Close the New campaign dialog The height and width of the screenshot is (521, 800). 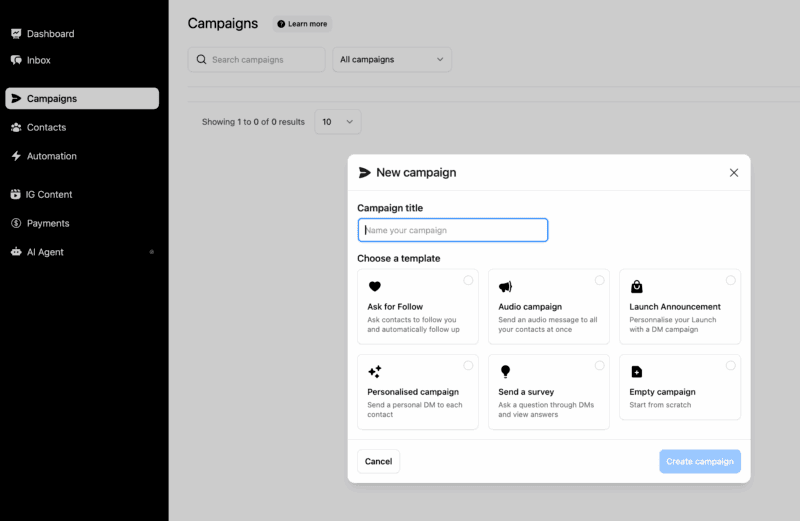[734, 172]
